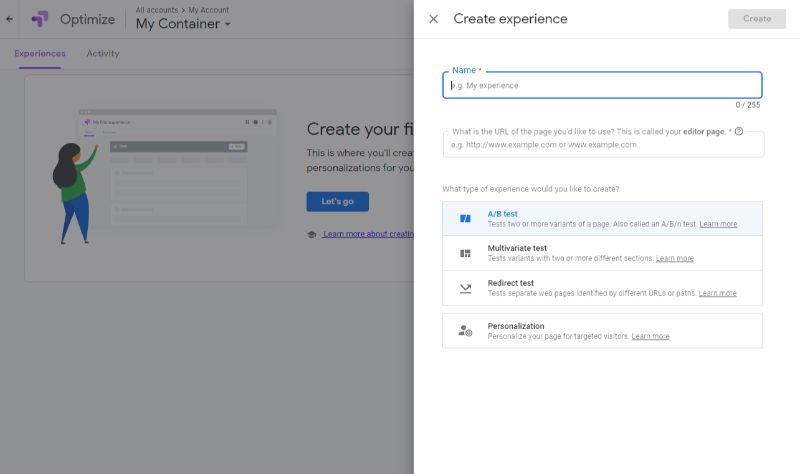Viewport: 800px width, 474px height.
Task: Click the Personalization person icon
Action: (x=465, y=331)
